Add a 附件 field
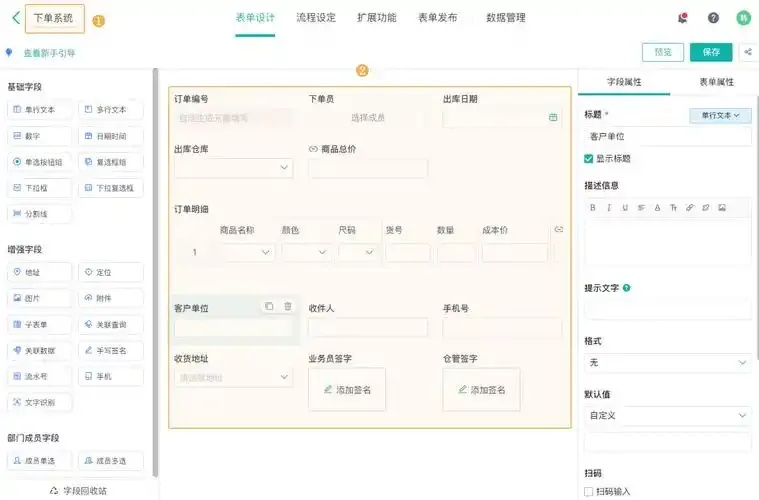 (x=111, y=298)
